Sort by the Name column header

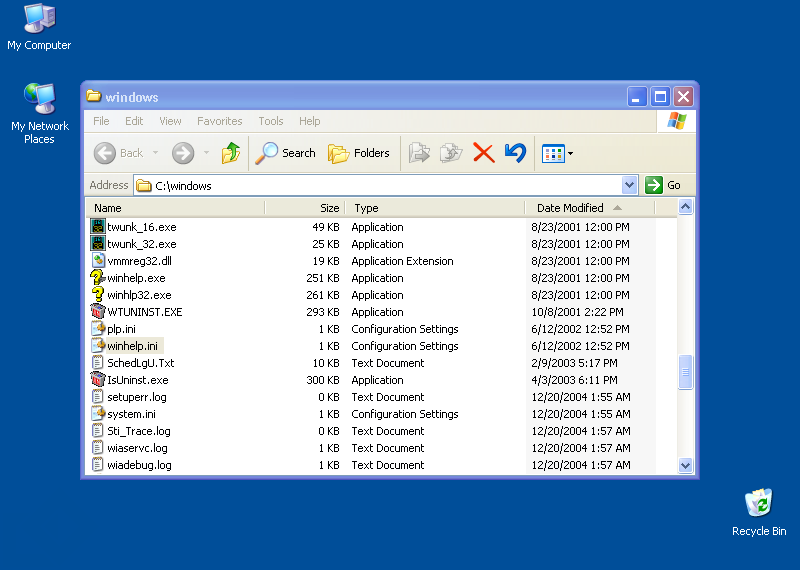pos(175,208)
